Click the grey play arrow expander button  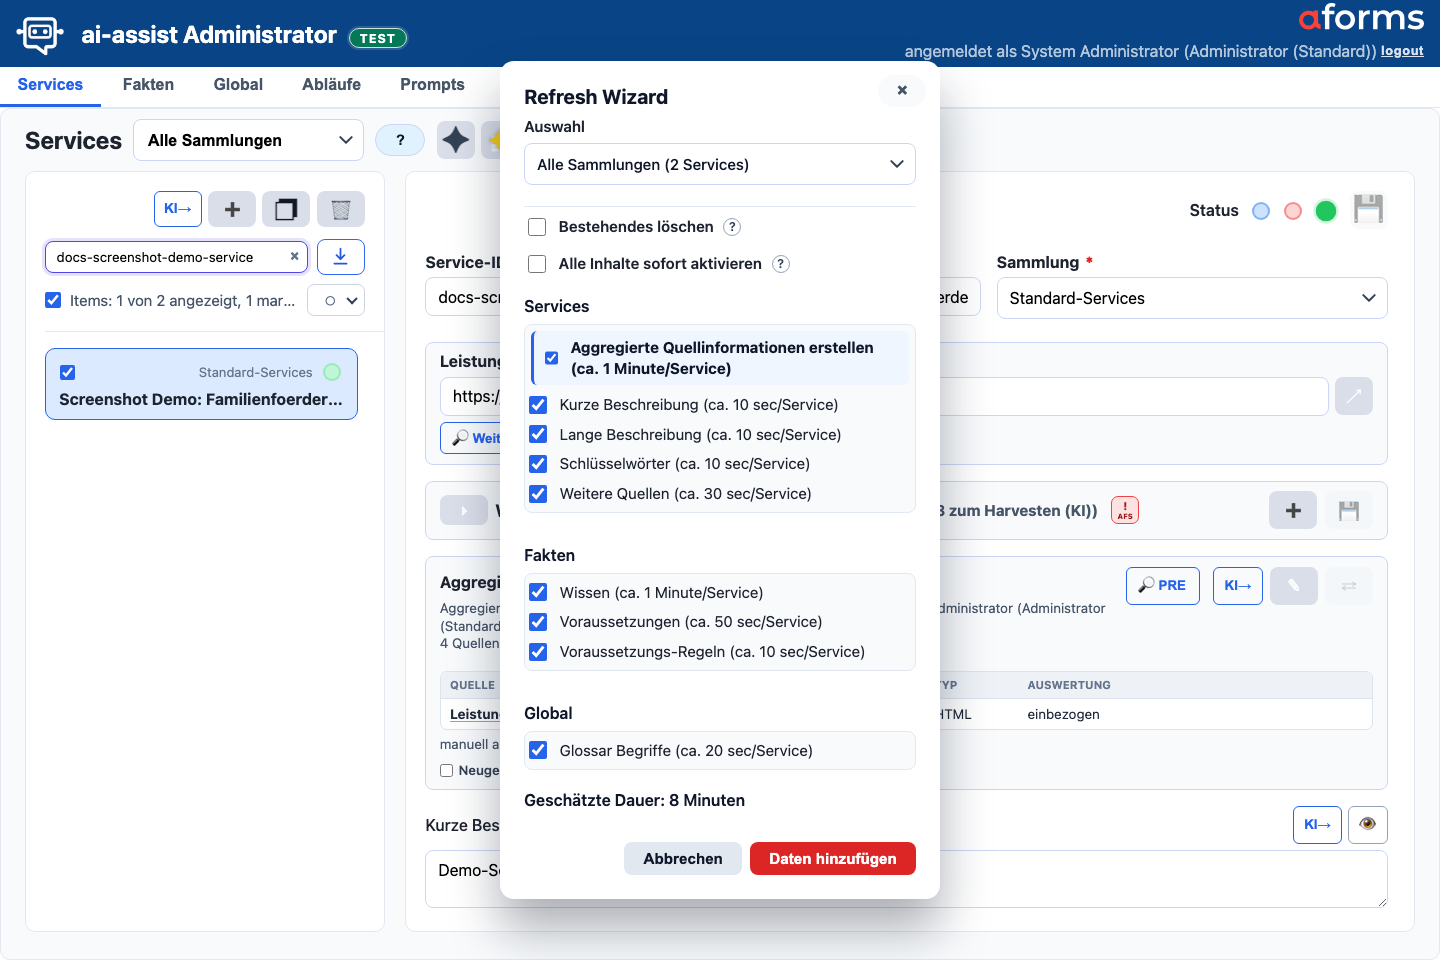point(464,510)
